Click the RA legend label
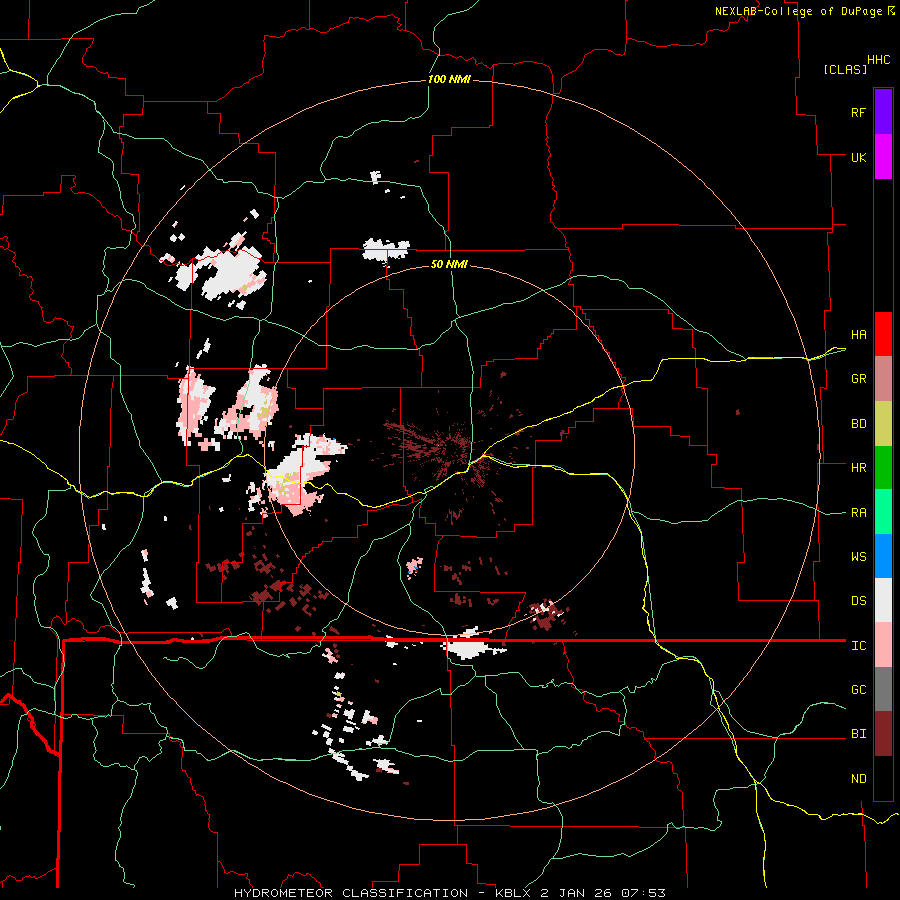Screen dimensions: 900x900 858,513
